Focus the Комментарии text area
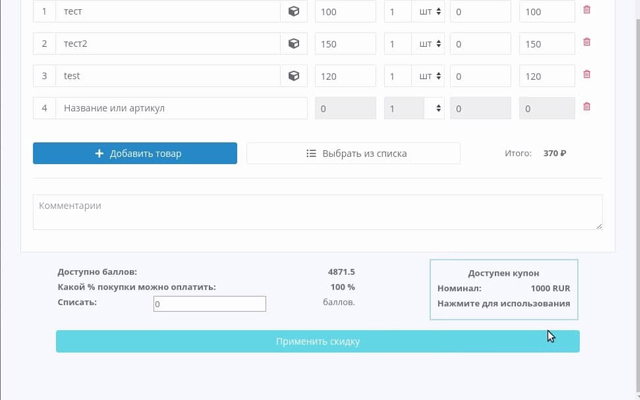Viewport: 640px width, 400px height. 318,212
